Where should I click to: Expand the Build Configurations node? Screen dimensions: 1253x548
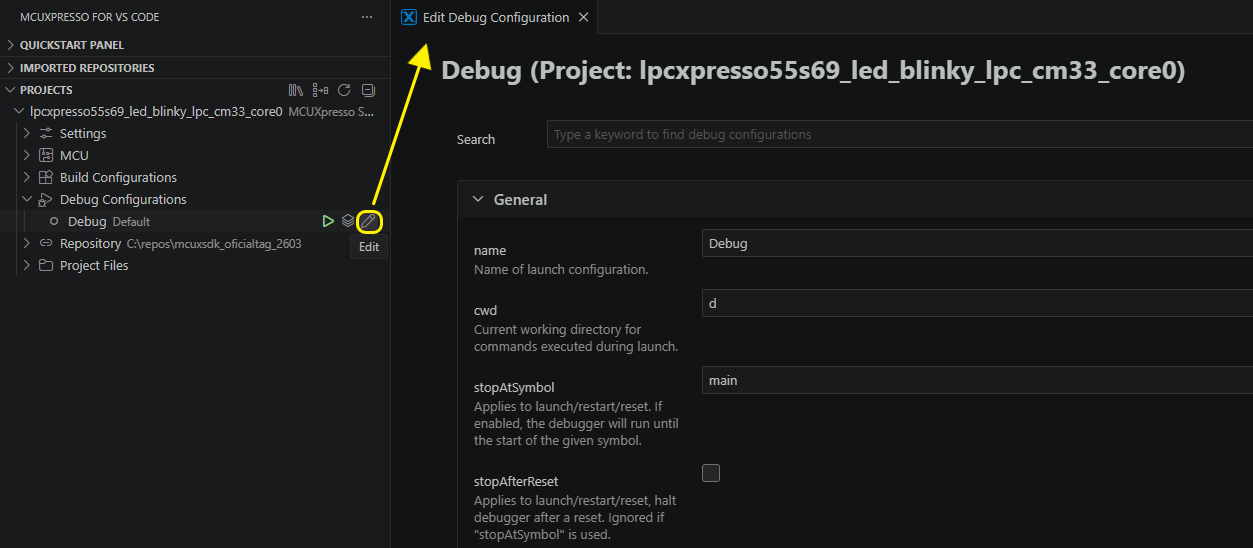tap(27, 177)
